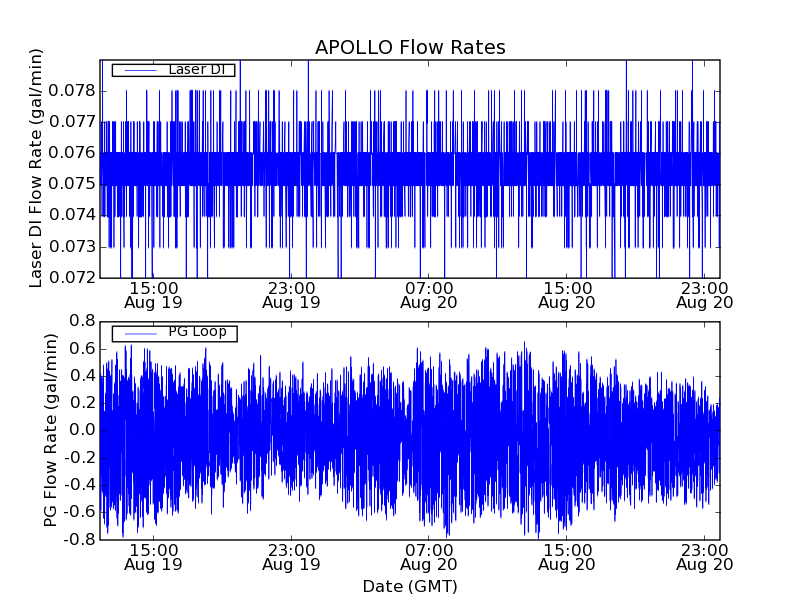
Task: Select 23:00 Aug 20 tick under PG Loop plot
Action: (704, 556)
